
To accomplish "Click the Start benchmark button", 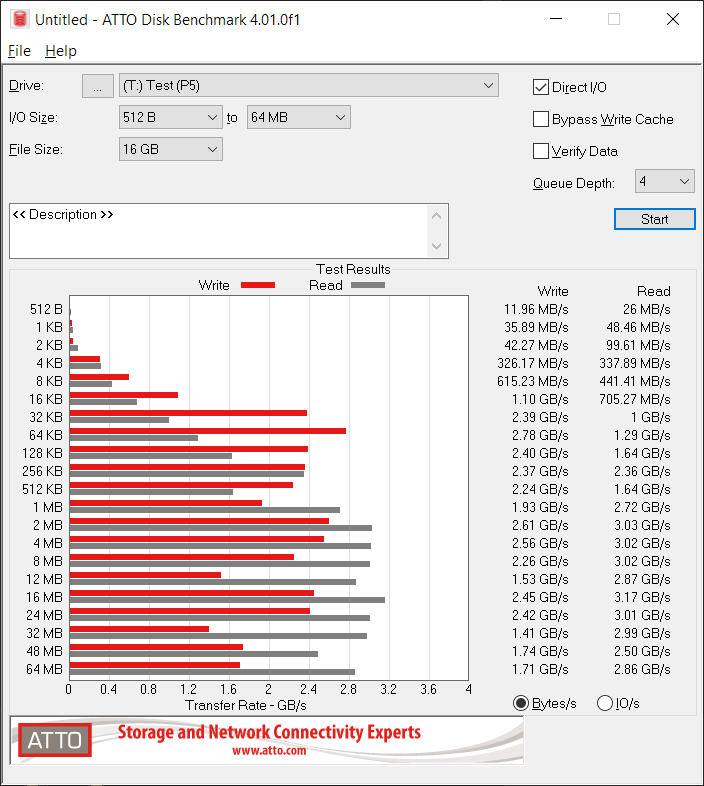I will [654, 219].
